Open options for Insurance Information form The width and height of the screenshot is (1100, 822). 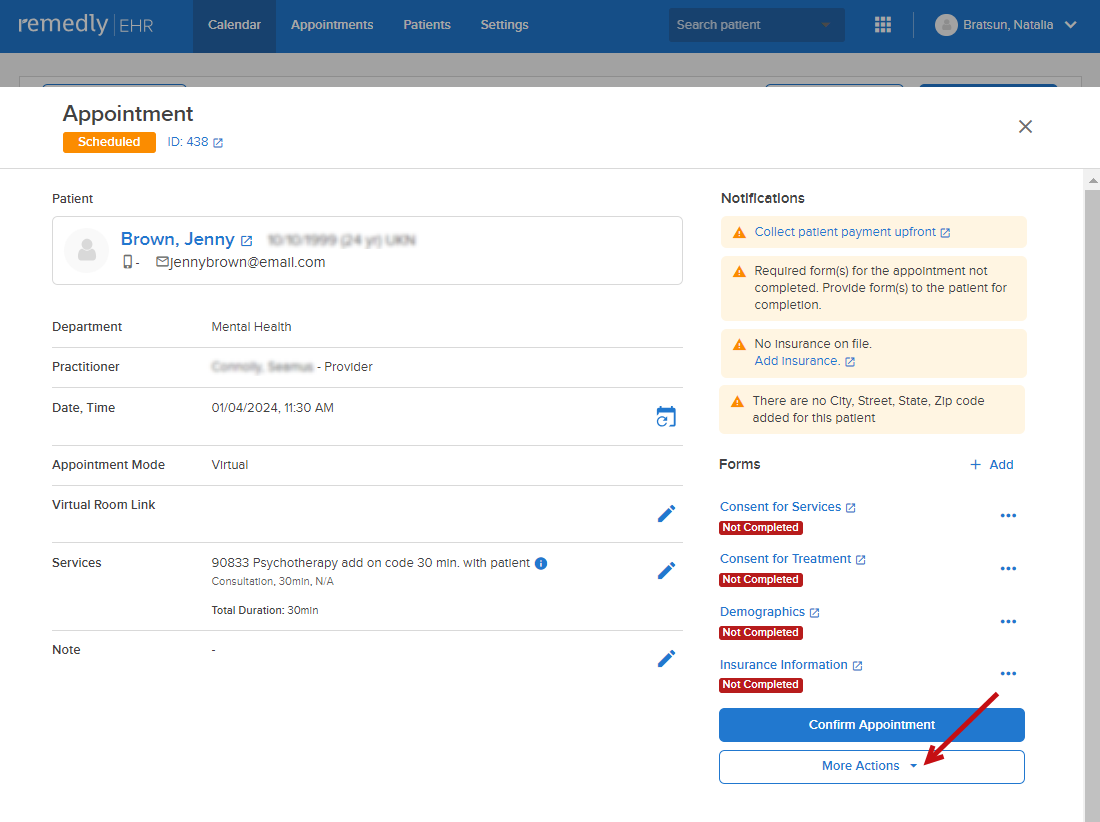pyautogui.click(x=1008, y=673)
